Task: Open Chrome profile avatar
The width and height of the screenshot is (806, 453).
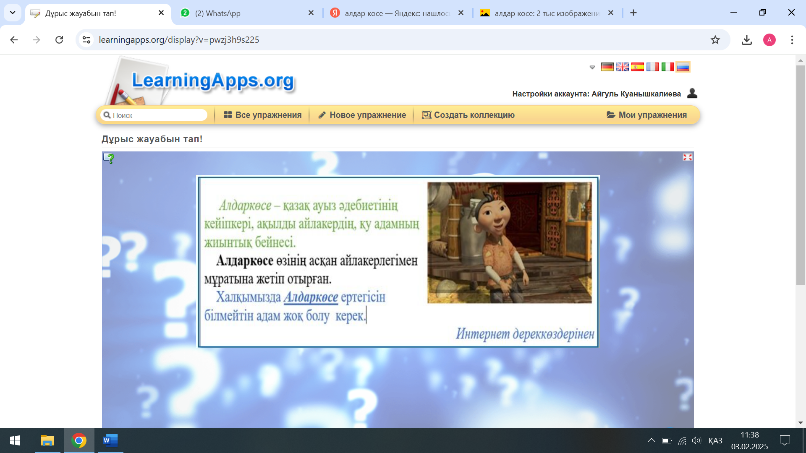Action: (x=770, y=40)
